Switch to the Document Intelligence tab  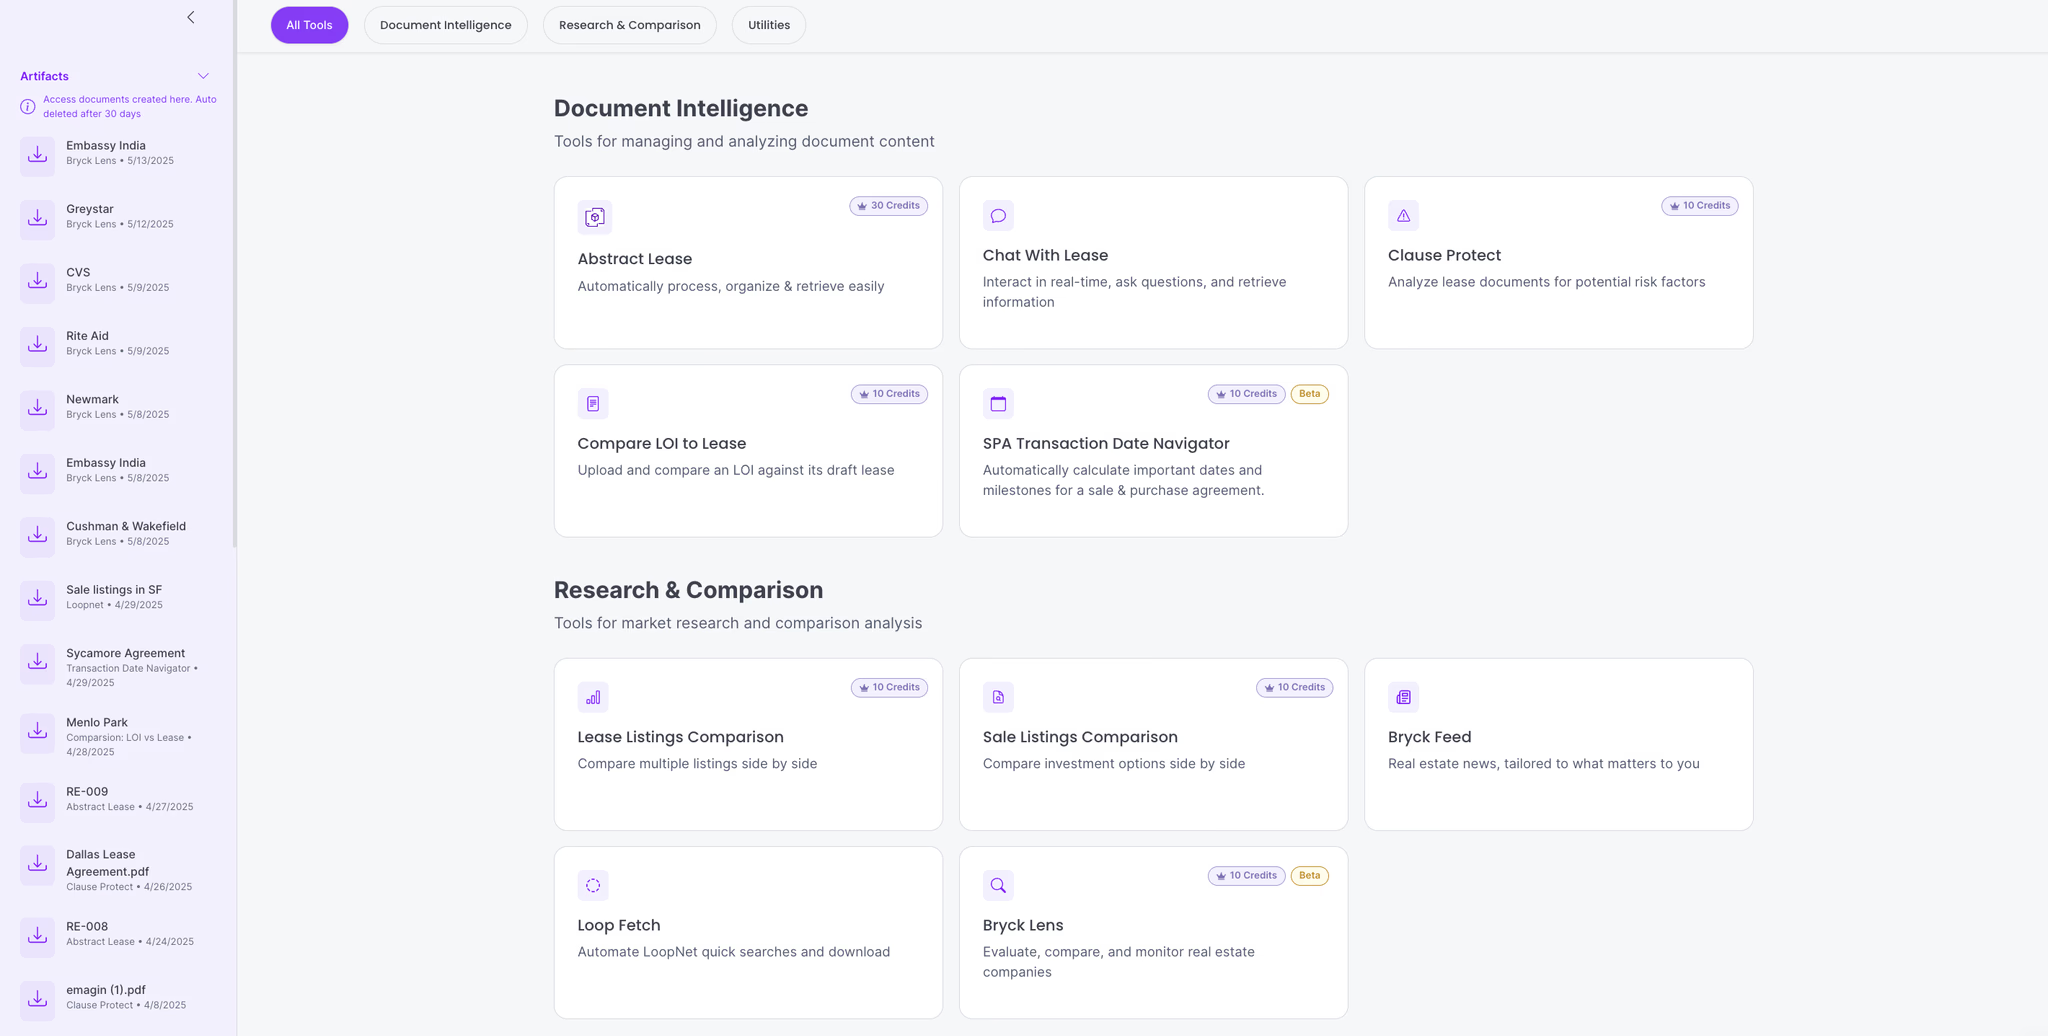click(445, 25)
